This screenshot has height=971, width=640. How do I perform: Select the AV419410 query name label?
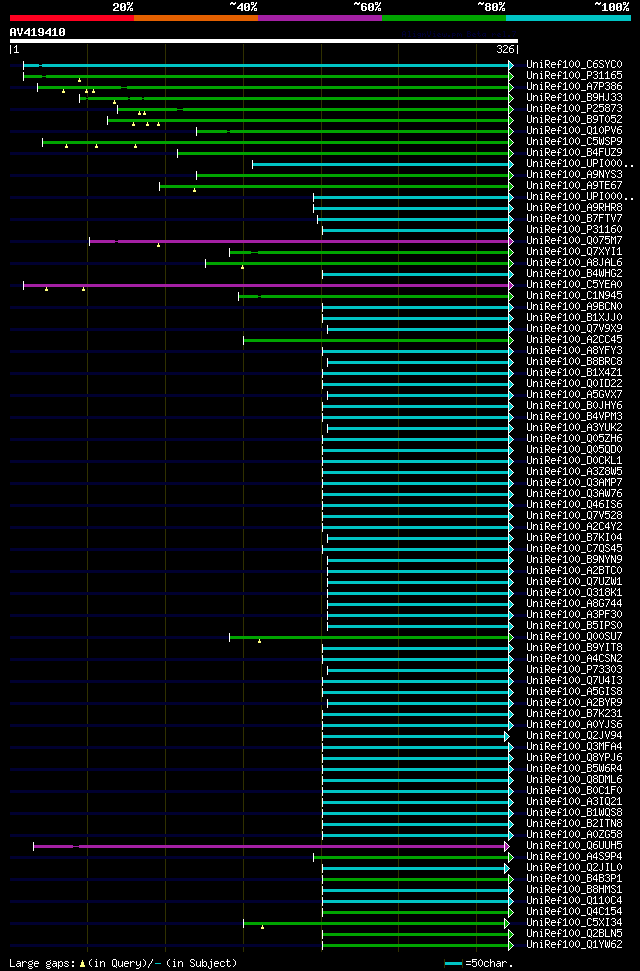click(37, 32)
